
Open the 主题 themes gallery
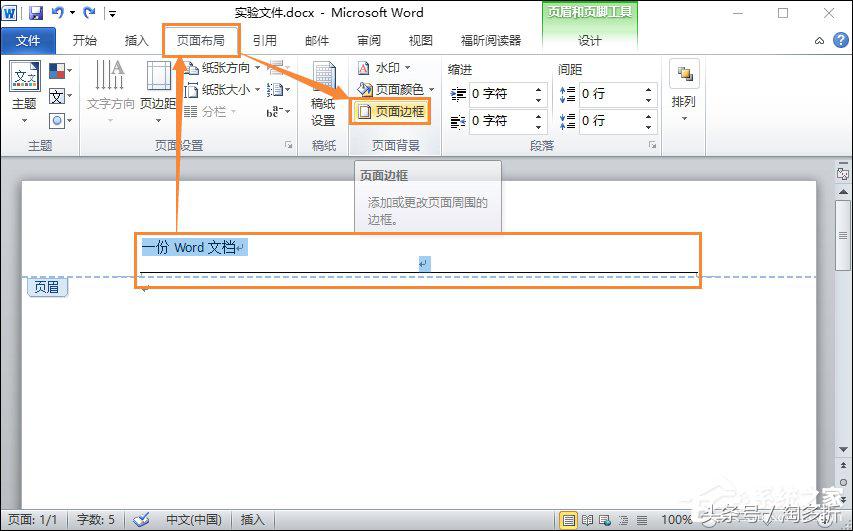[24, 92]
